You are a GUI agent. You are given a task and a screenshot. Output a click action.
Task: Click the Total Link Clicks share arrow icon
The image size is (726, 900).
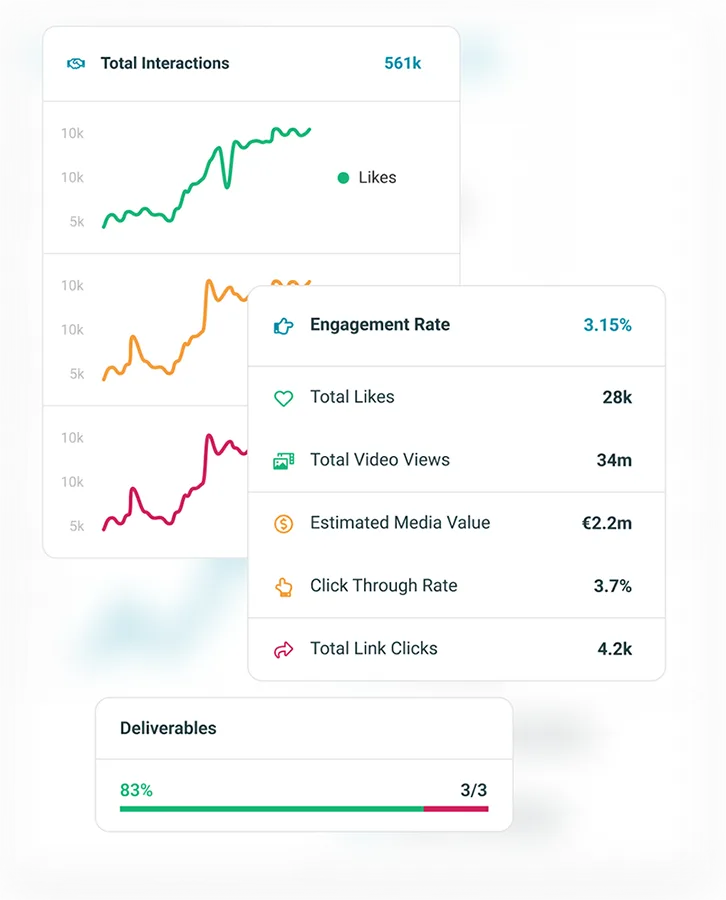click(x=284, y=650)
